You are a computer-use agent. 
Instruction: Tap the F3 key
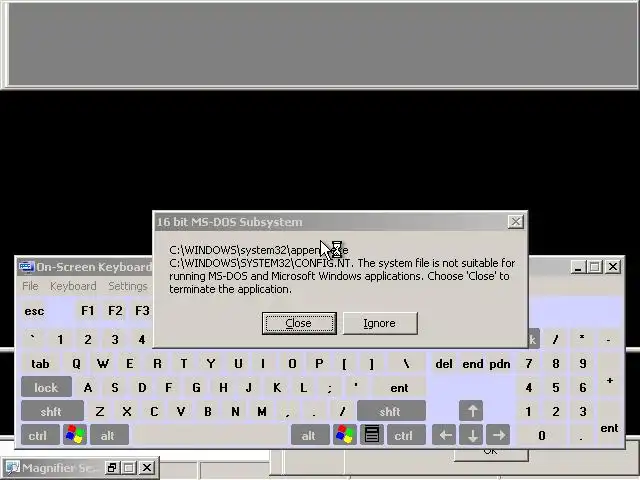tap(142, 311)
